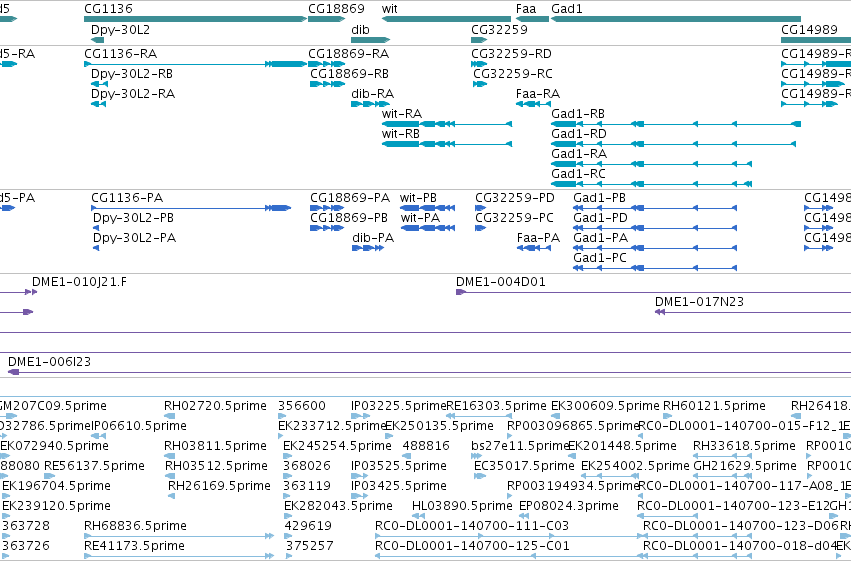Select transcript CG32259-RC
Image resolution: width=851 pixels, height=561 pixels.
coord(513,74)
